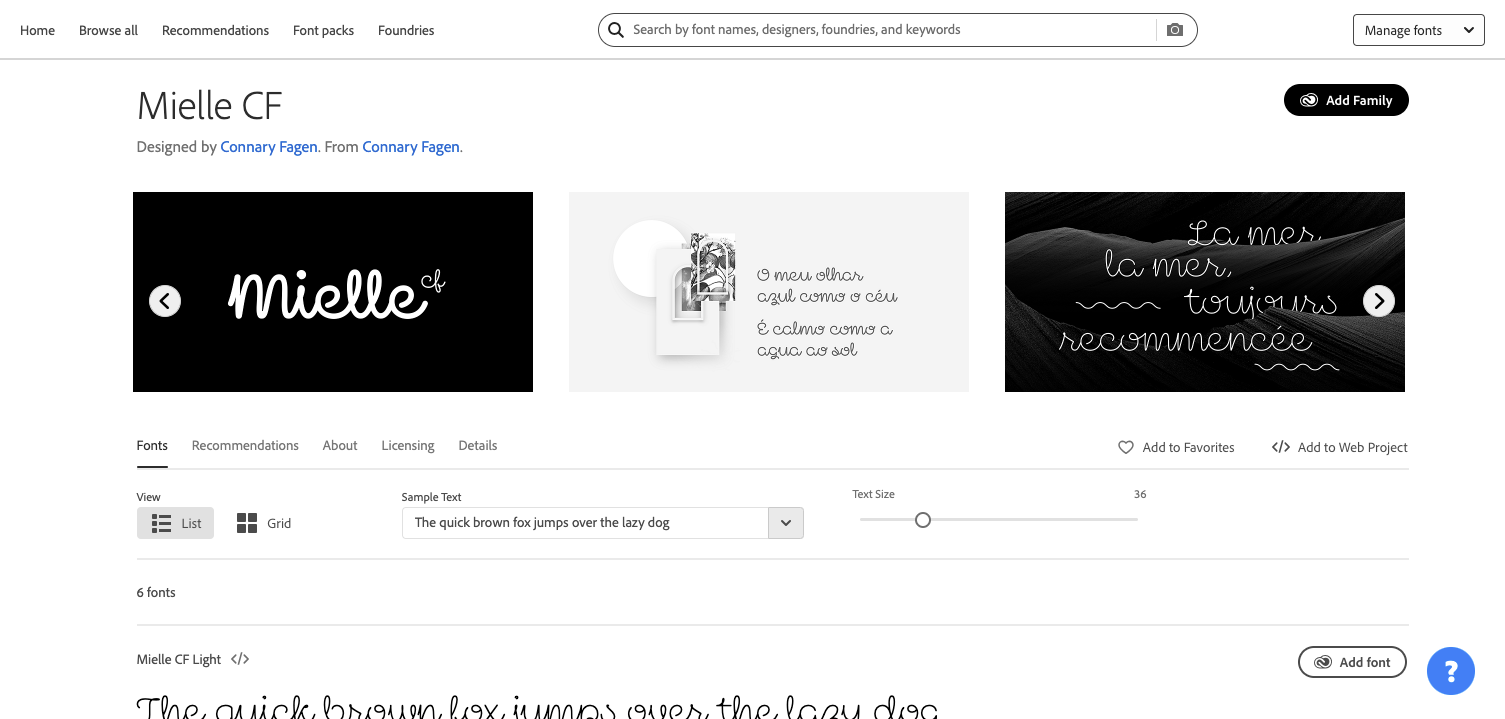Viewport: 1505px width, 719px height.
Task: Open the Manage fonts dropdown
Action: (1418, 30)
